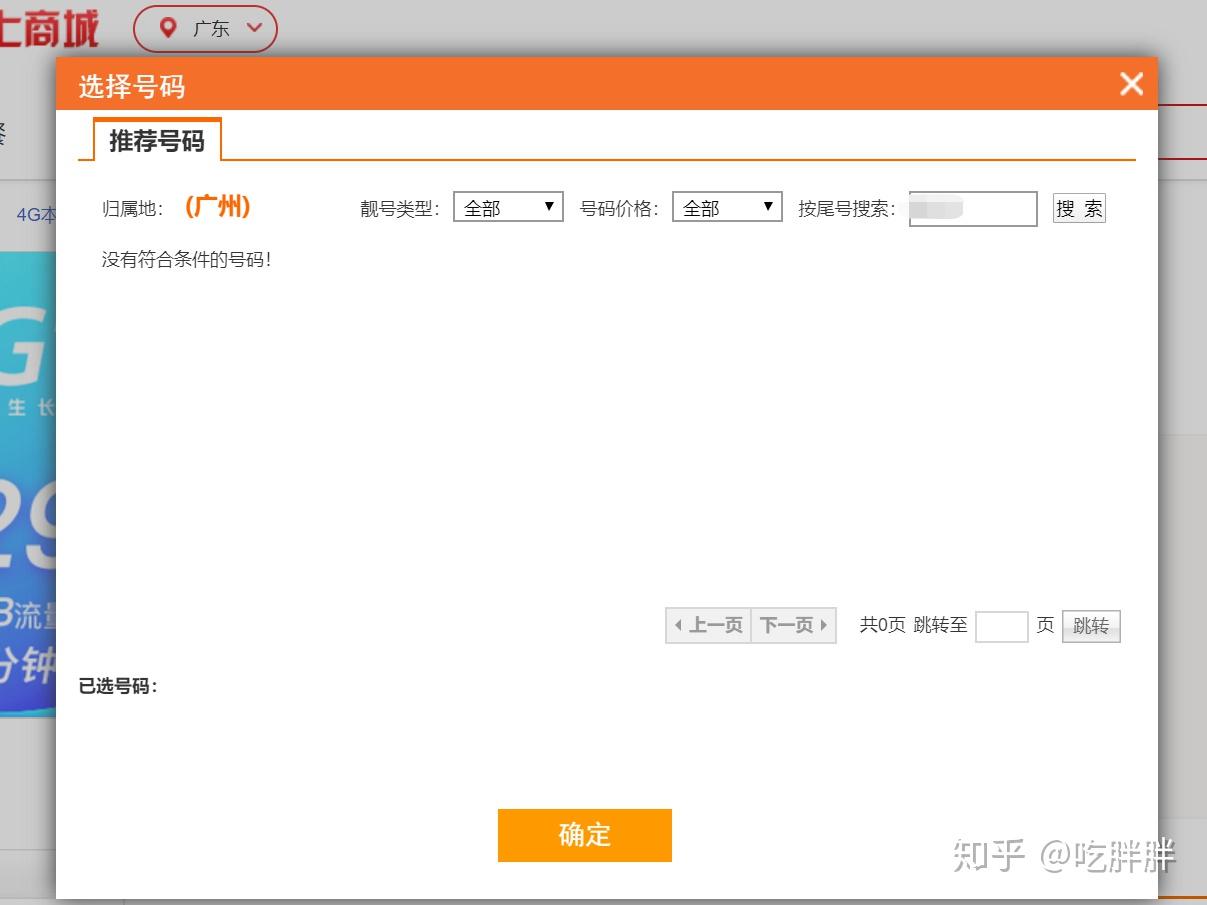Click the page number jump input
This screenshot has height=905, width=1207.
point(1001,627)
